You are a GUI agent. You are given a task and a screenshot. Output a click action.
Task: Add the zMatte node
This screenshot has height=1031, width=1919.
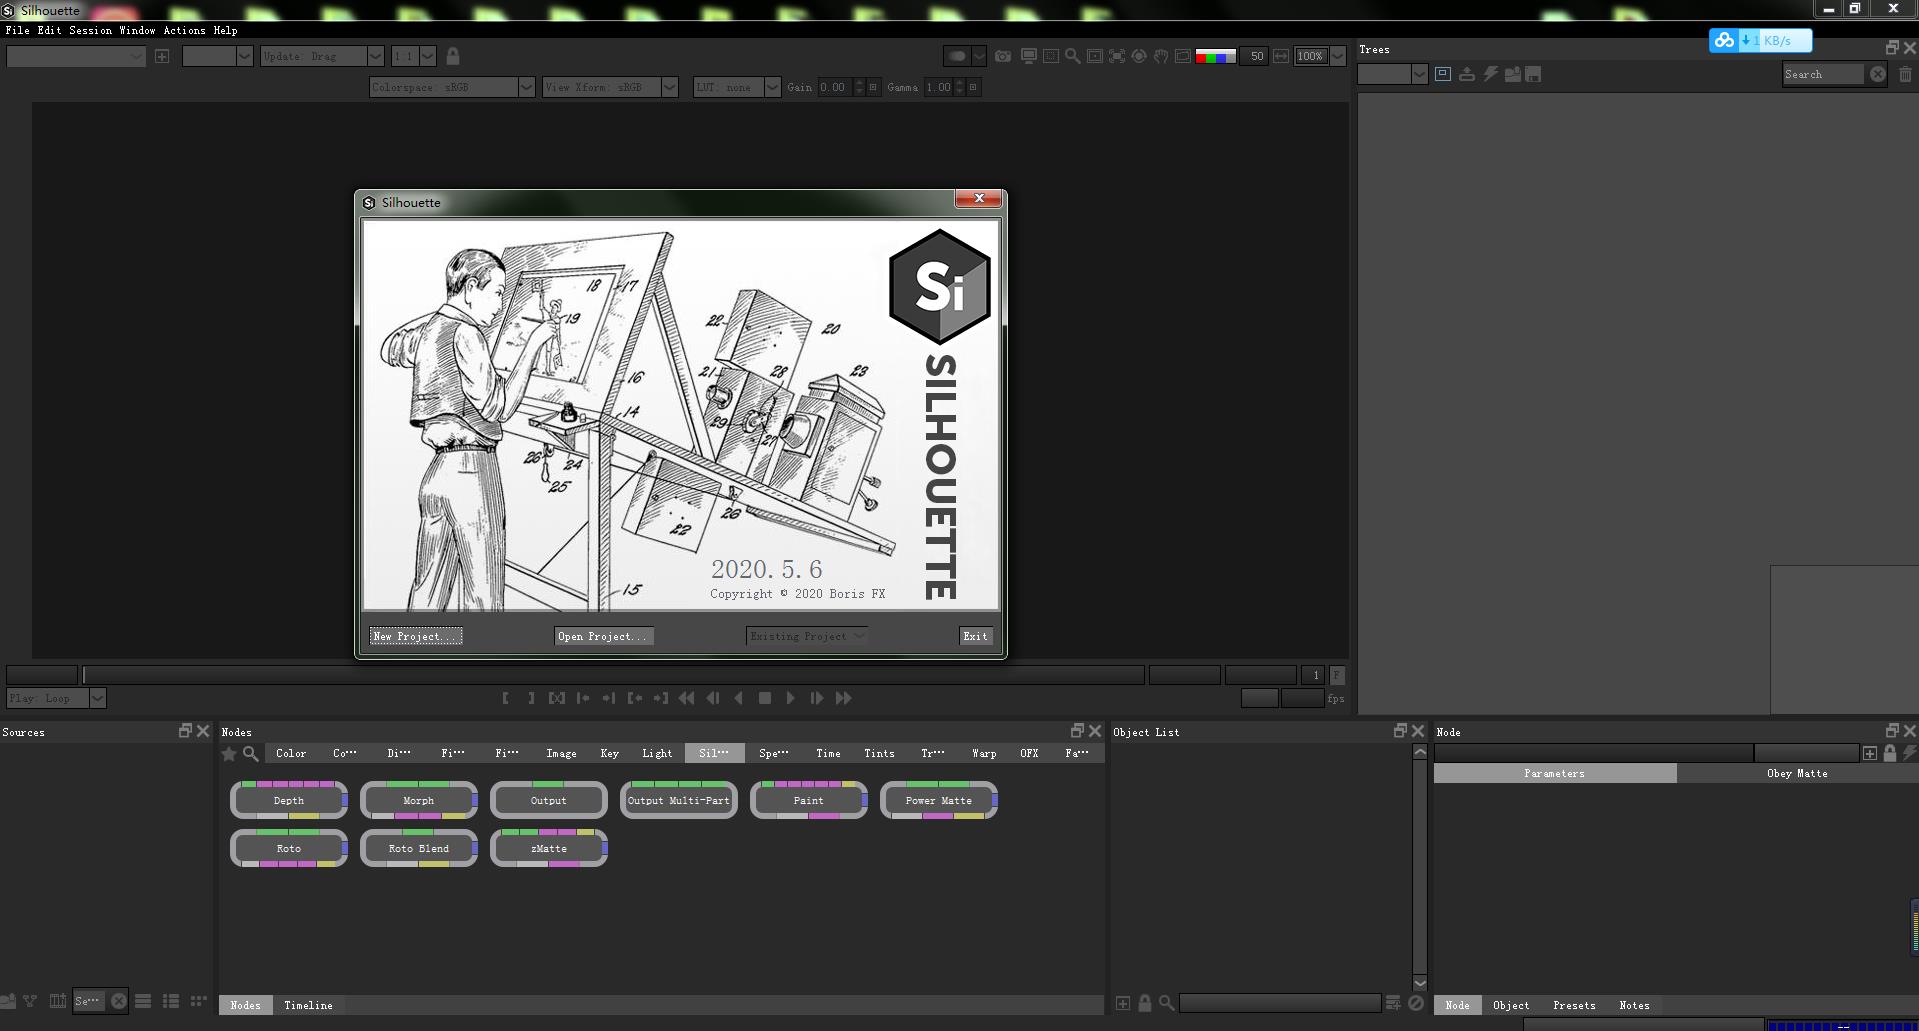tap(549, 848)
